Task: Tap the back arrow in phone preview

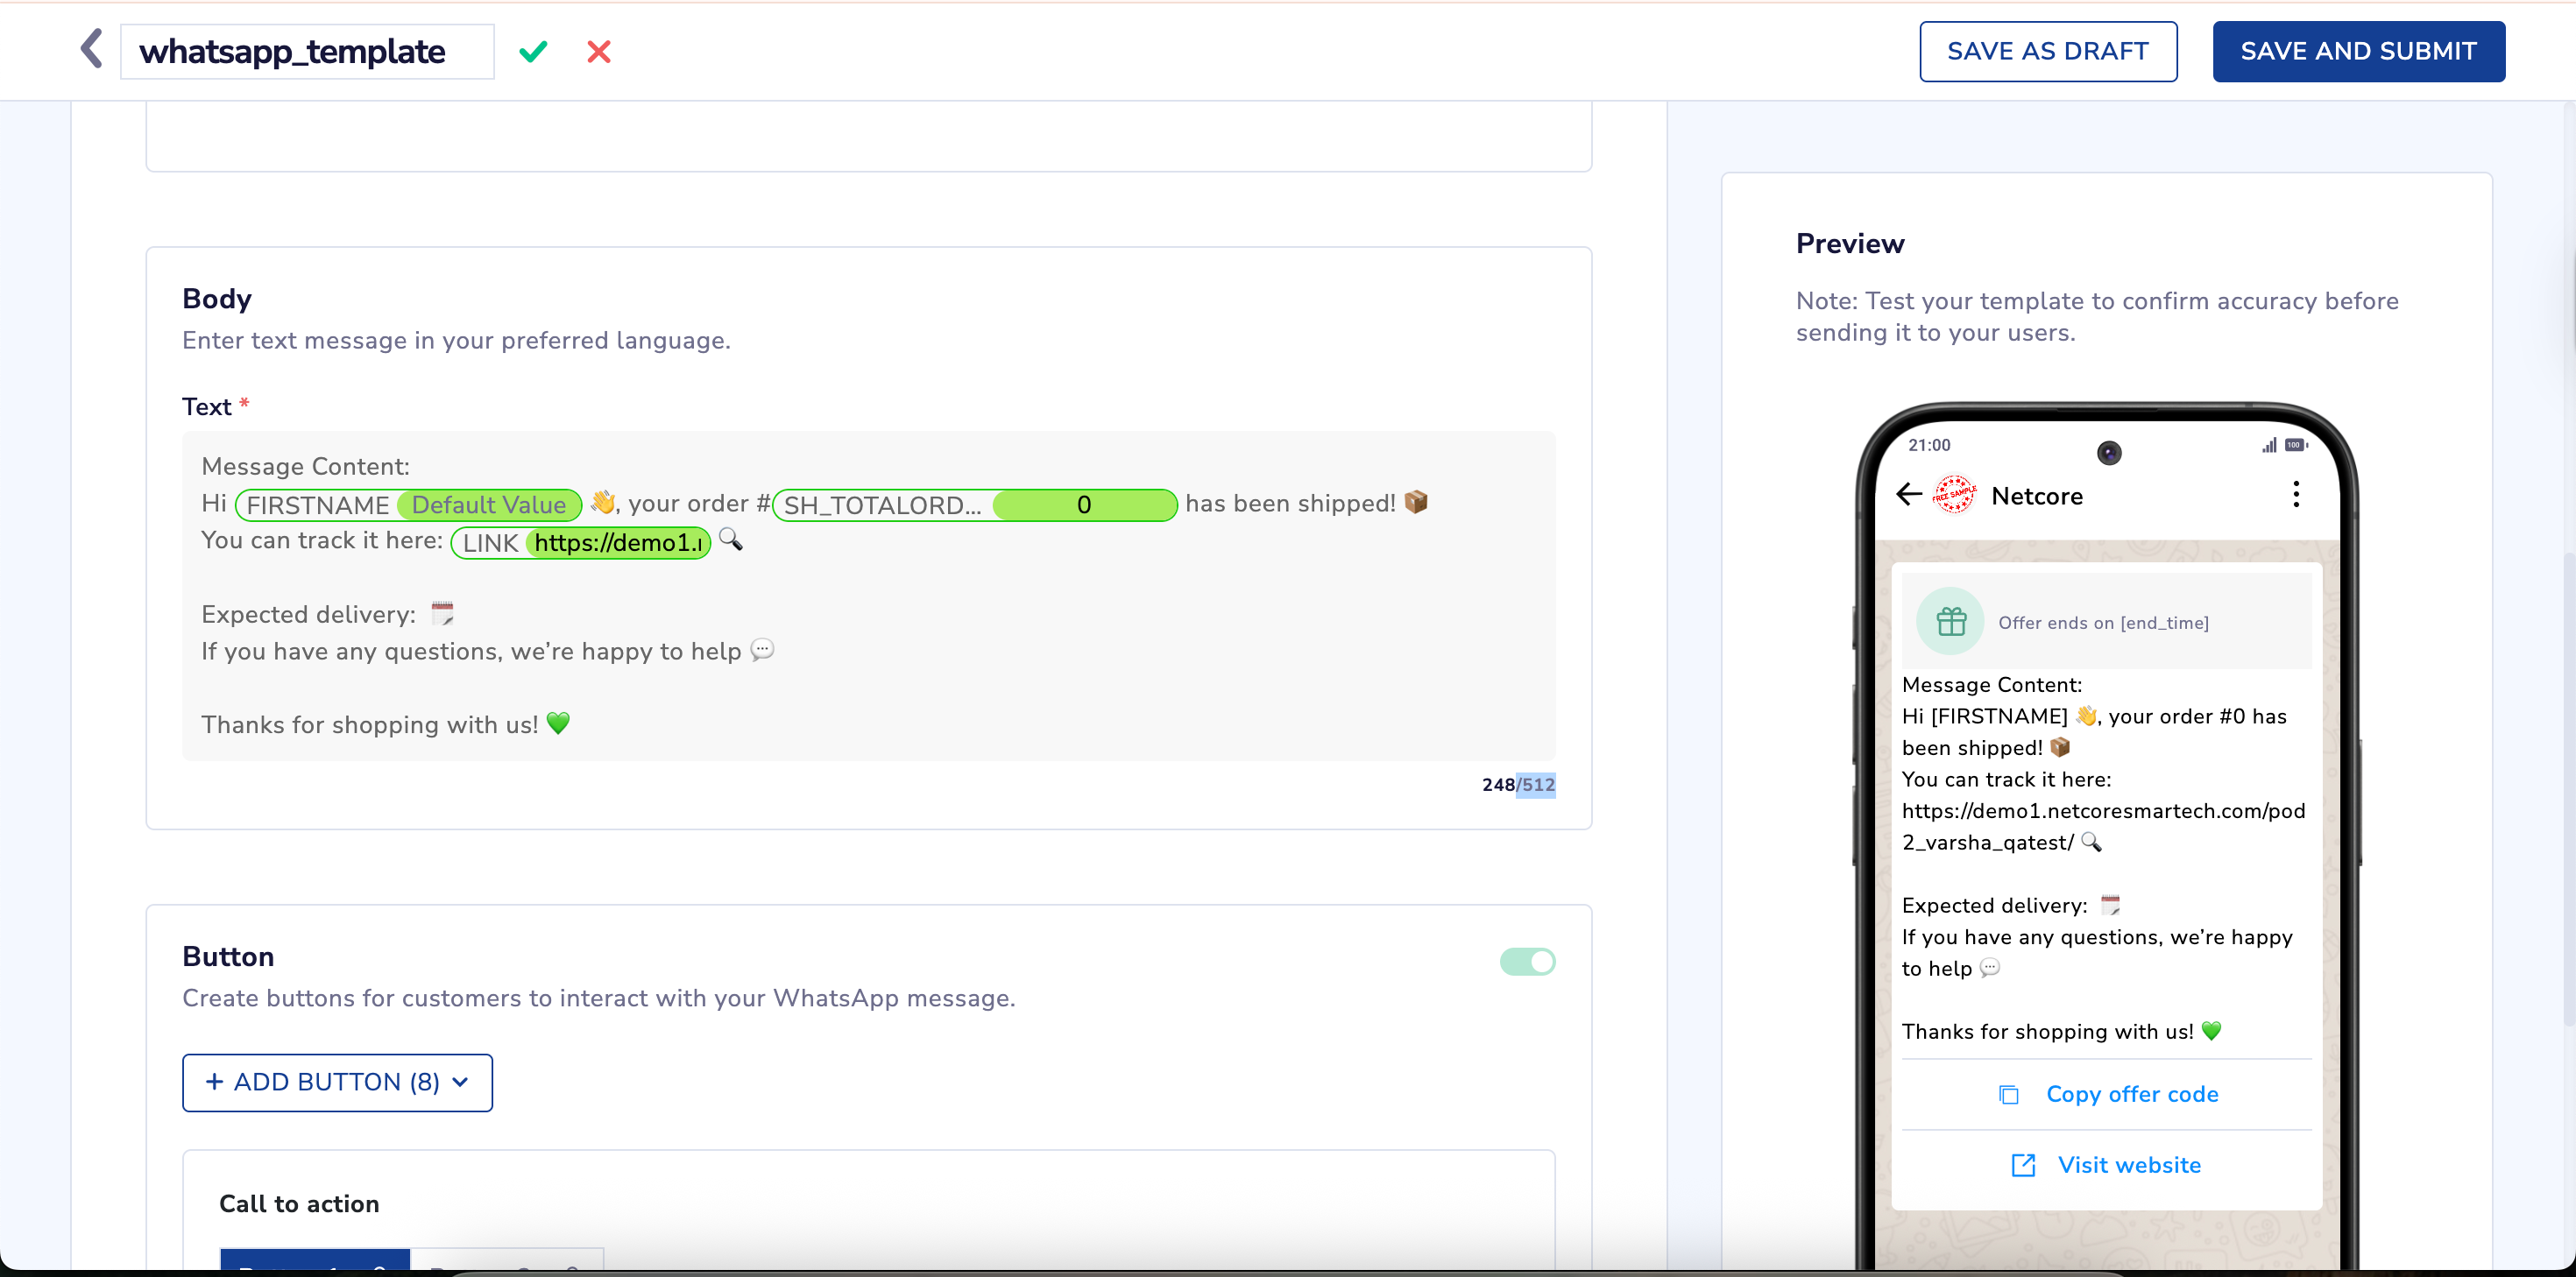Action: point(1908,494)
